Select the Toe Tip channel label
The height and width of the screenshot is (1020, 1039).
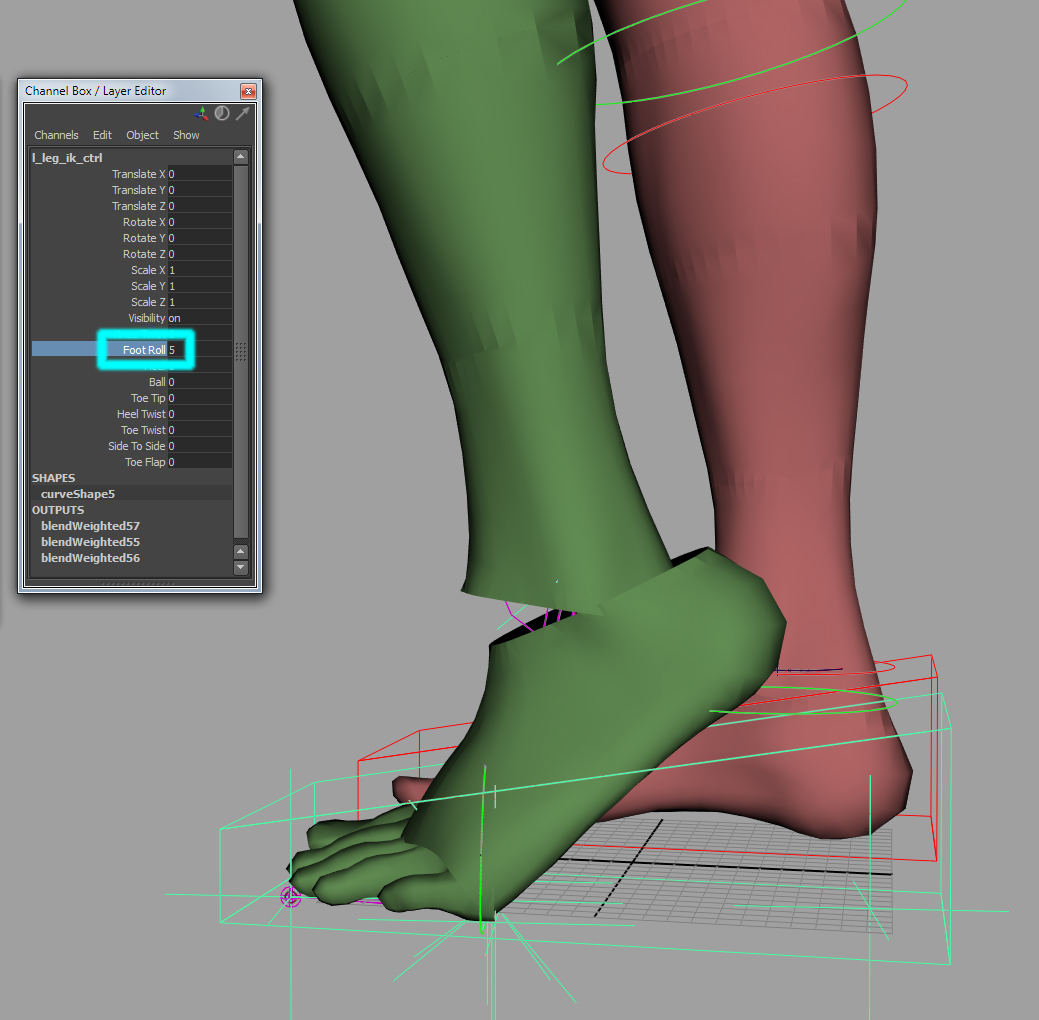coord(148,398)
